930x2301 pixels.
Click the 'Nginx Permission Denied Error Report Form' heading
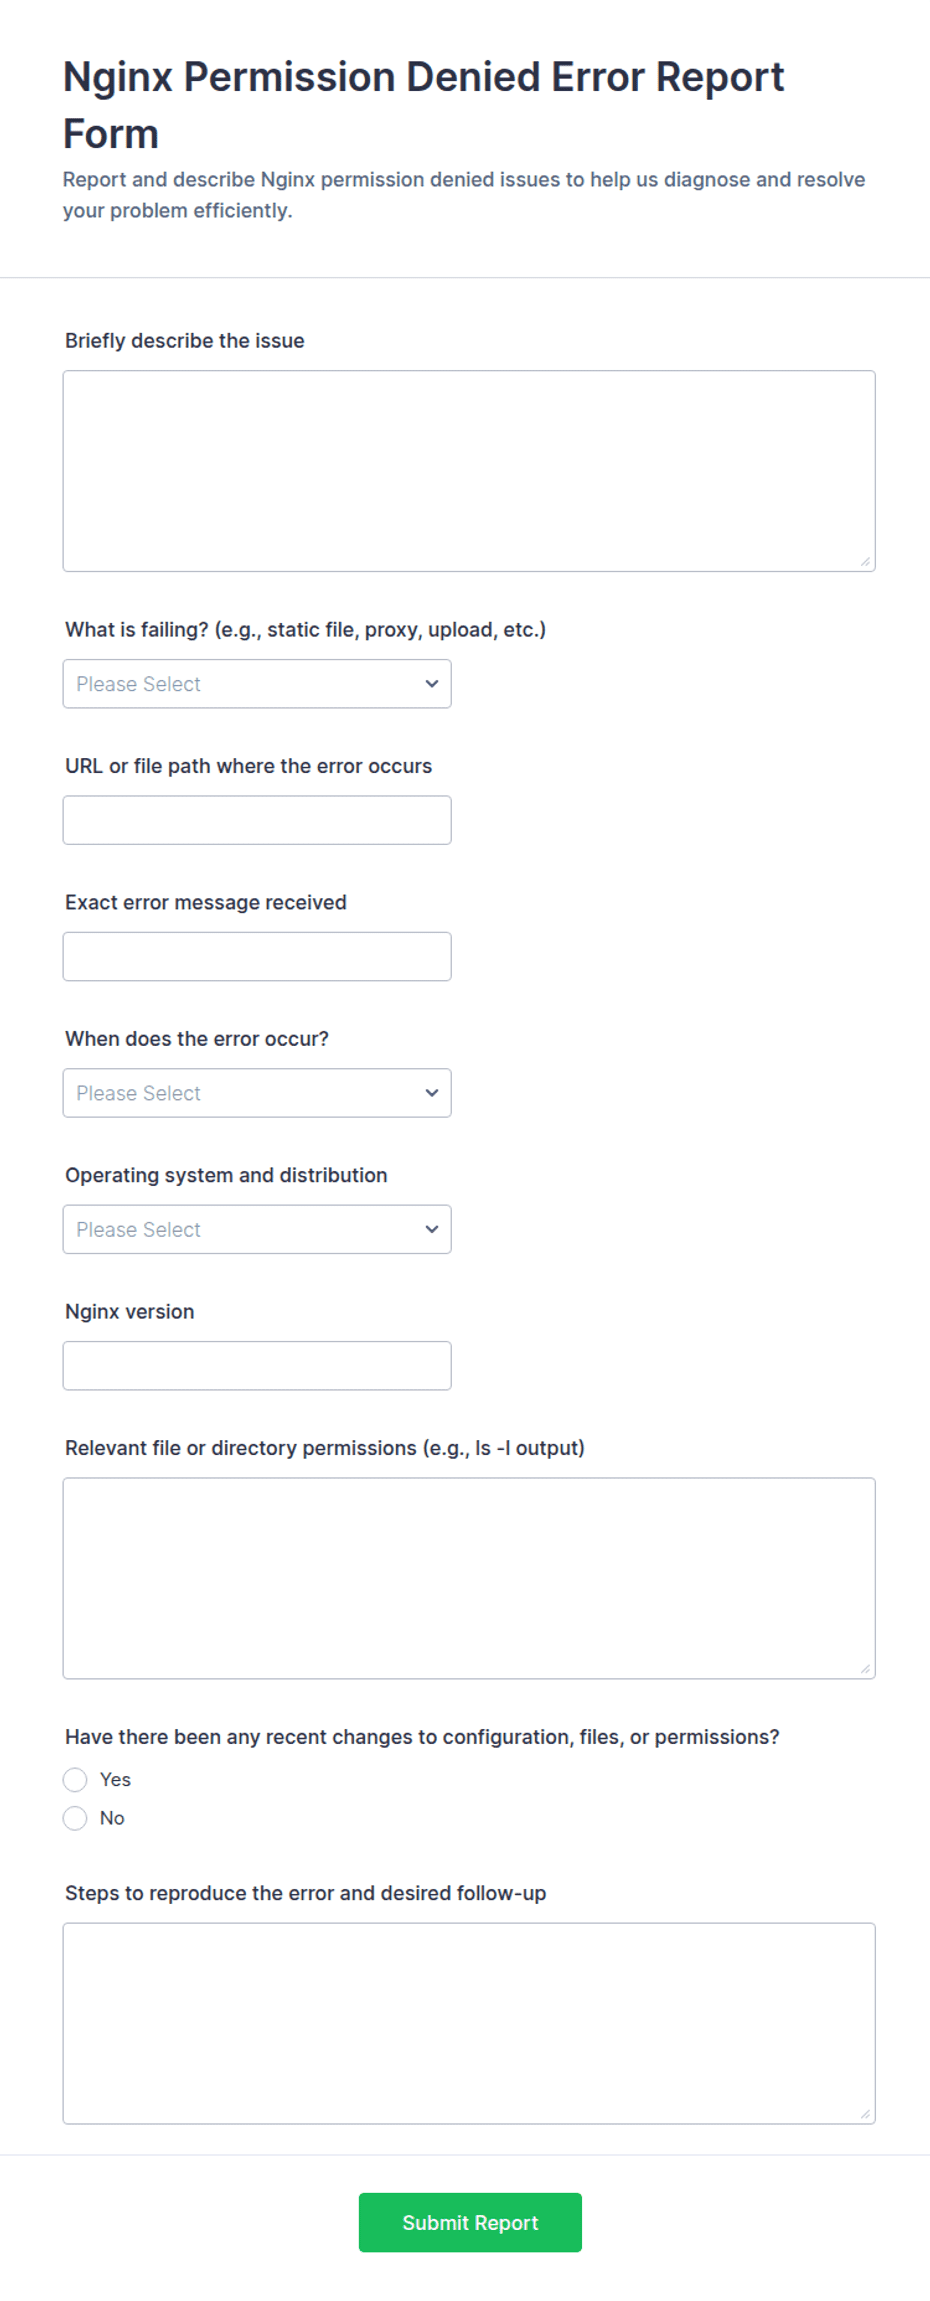pyautogui.click(x=423, y=105)
